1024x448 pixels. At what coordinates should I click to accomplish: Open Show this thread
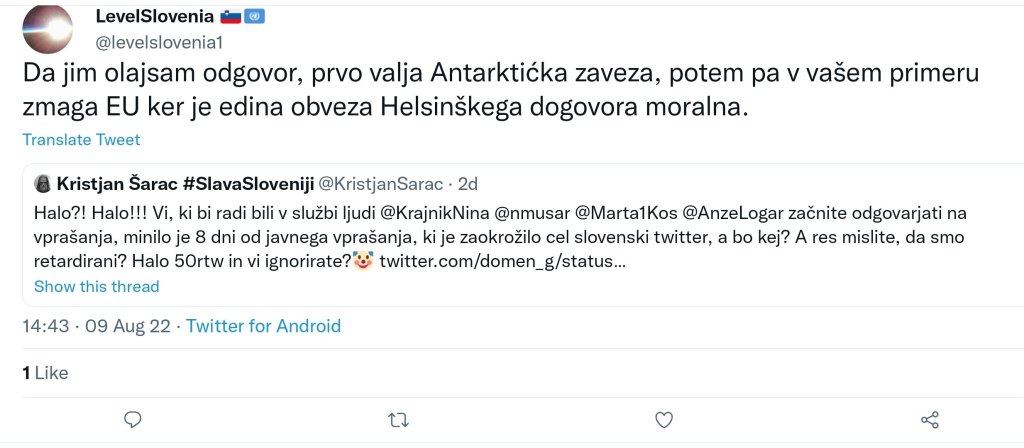tap(96, 286)
